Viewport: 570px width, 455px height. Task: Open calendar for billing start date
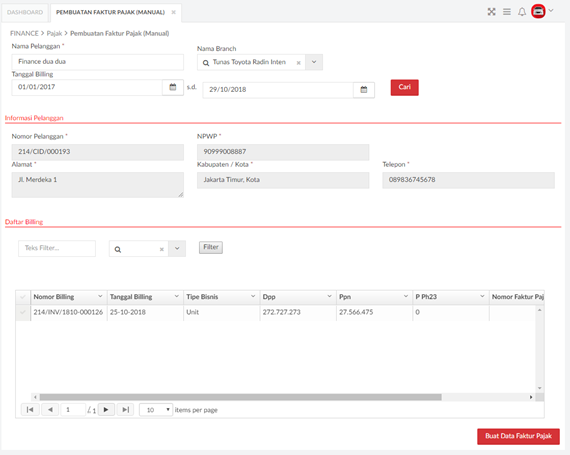click(173, 87)
